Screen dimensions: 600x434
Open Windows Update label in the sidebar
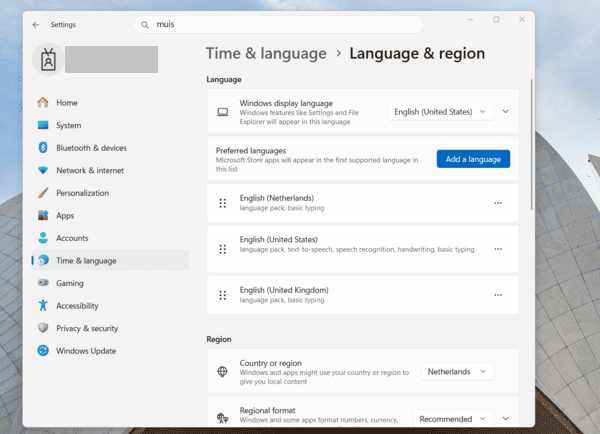[x=86, y=351]
